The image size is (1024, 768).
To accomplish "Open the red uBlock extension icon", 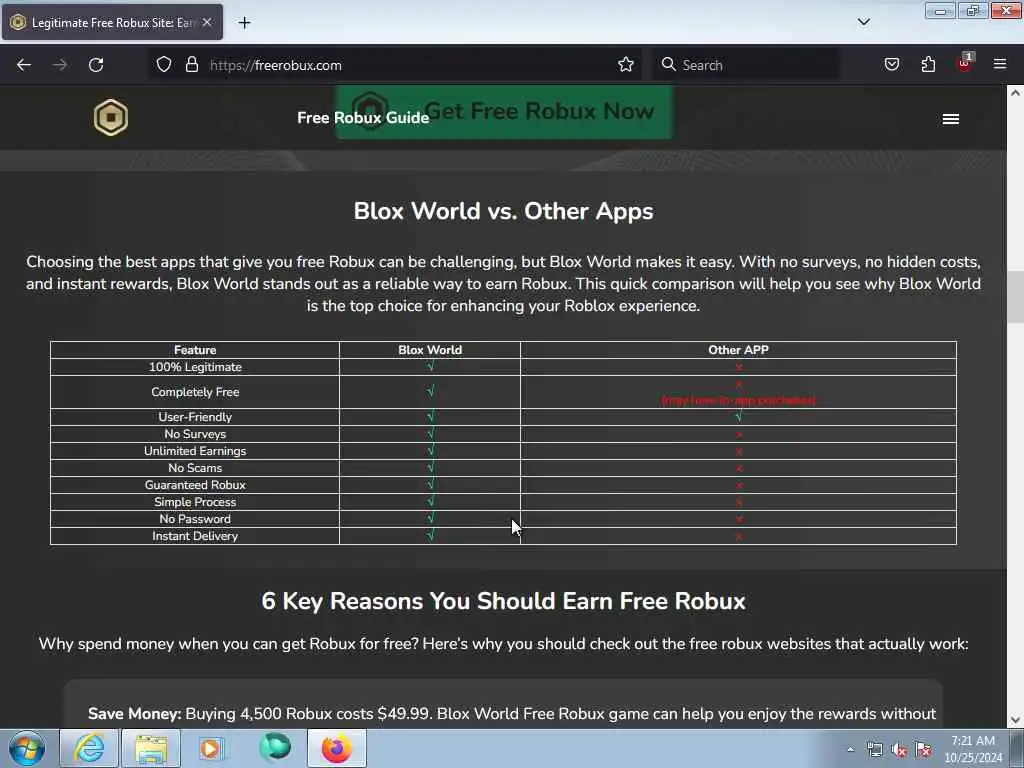I will pyautogui.click(x=965, y=63).
